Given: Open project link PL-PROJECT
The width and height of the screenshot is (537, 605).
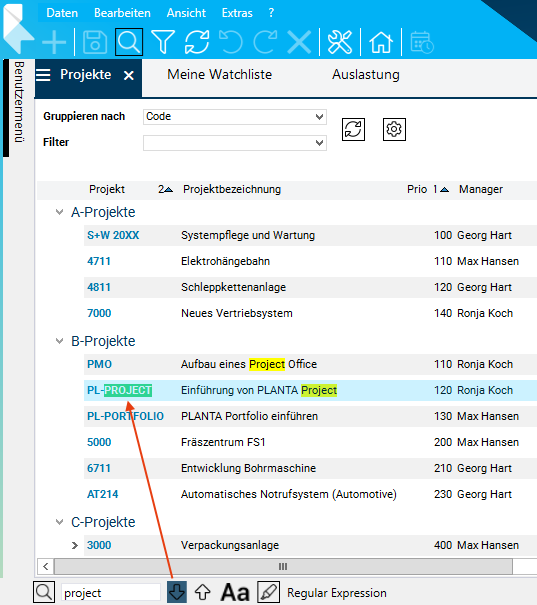Looking at the screenshot, I should pos(120,390).
